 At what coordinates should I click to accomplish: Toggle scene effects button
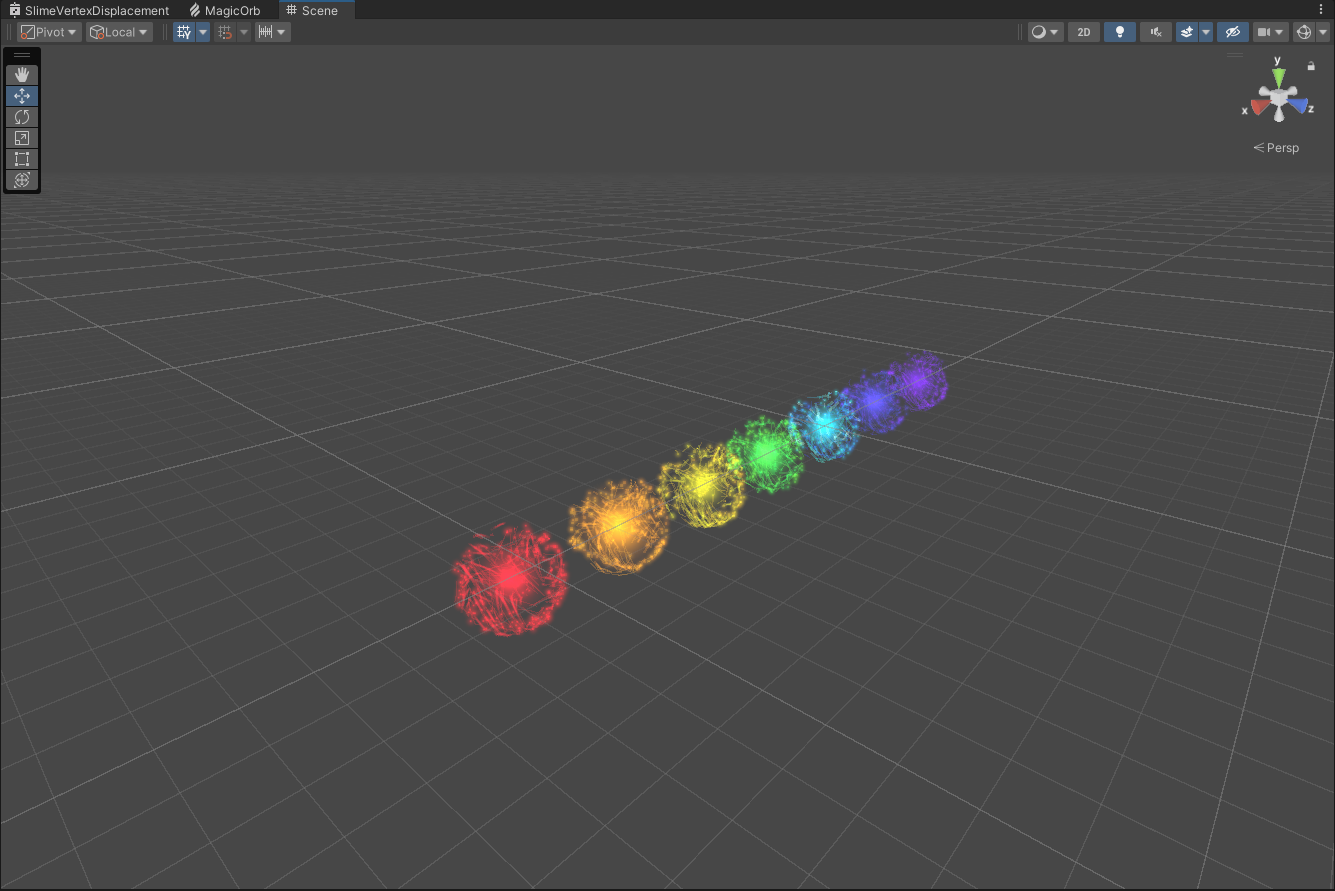pos(1187,32)
